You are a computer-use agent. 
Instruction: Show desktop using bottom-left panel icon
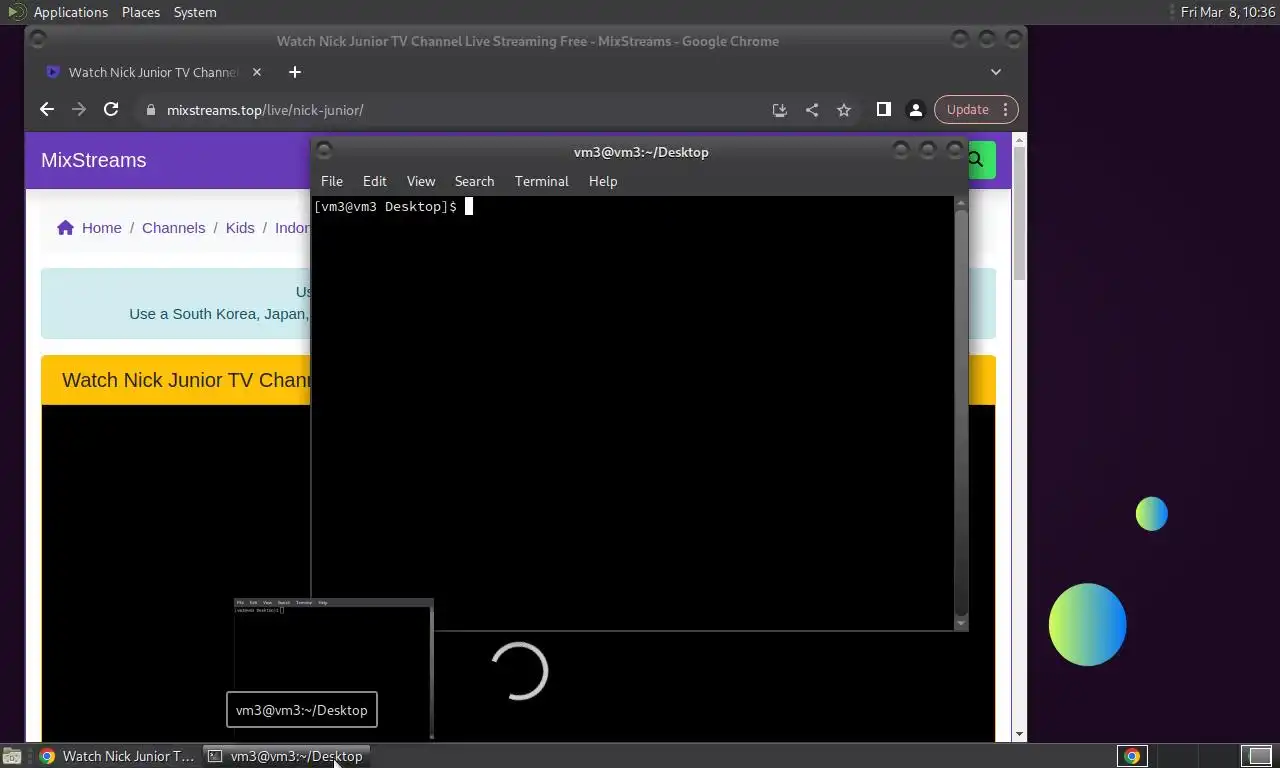click(x=12, y=757)
